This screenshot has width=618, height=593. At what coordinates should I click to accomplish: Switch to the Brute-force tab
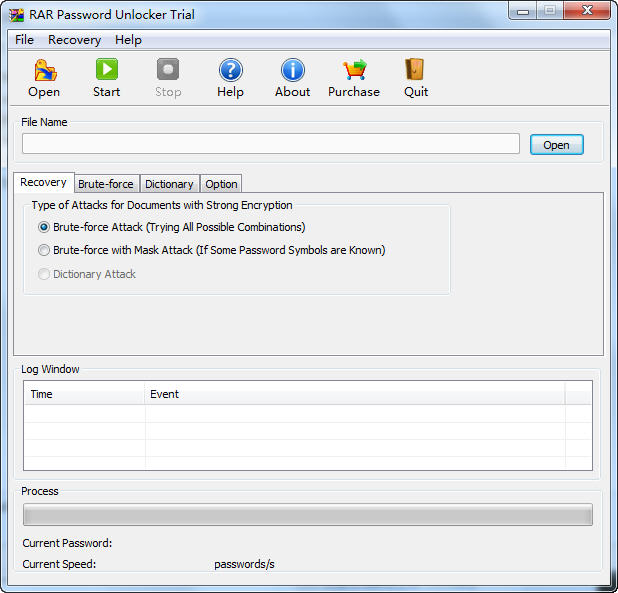pos(106,184)
